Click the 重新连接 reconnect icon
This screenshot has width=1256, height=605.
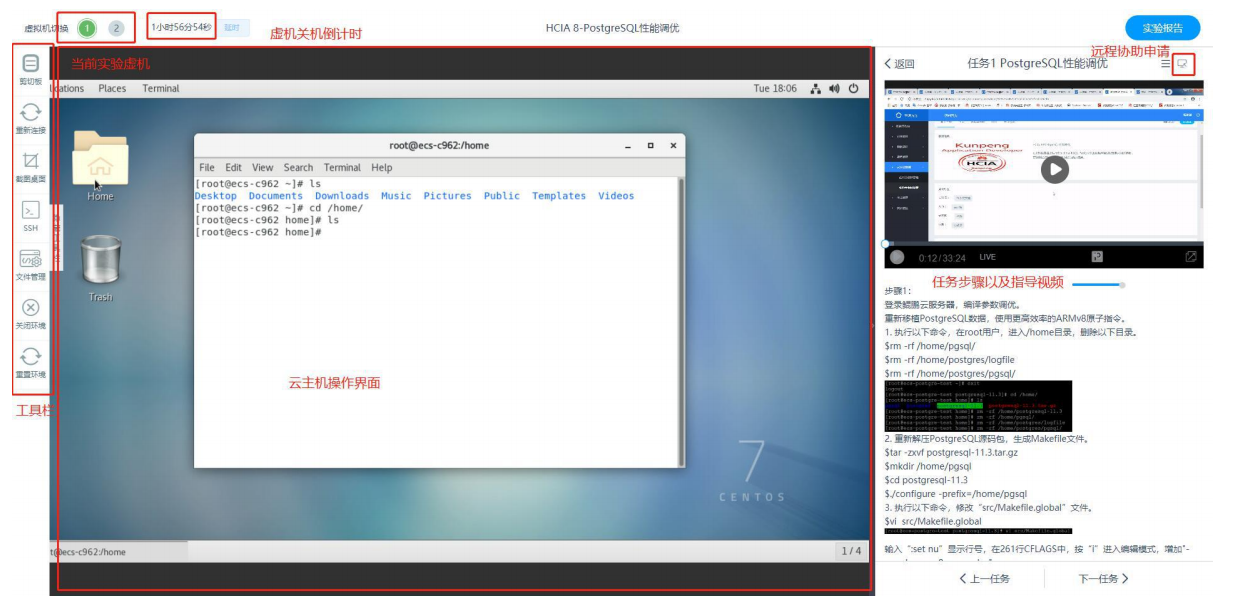(31, 112)
